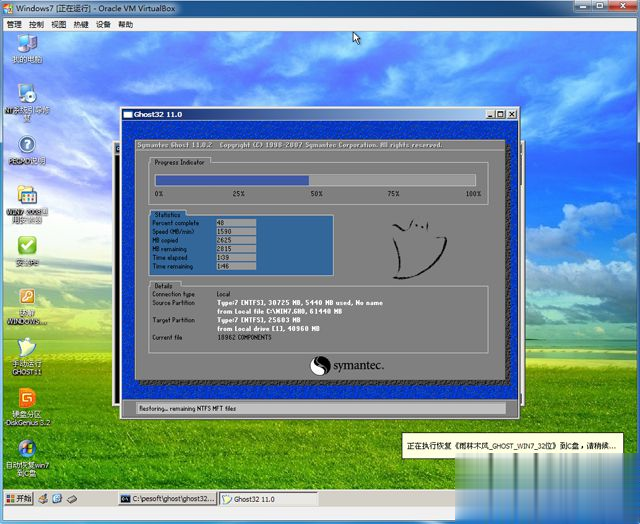Click third quick-launch drive icon in taskbar
Viewport: 640px width, 524px height.
72,499
